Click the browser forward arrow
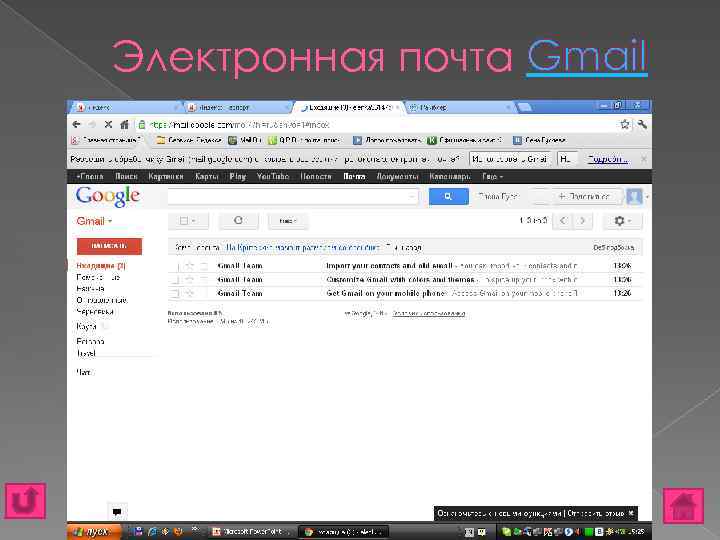 click(x=92, y=124)
